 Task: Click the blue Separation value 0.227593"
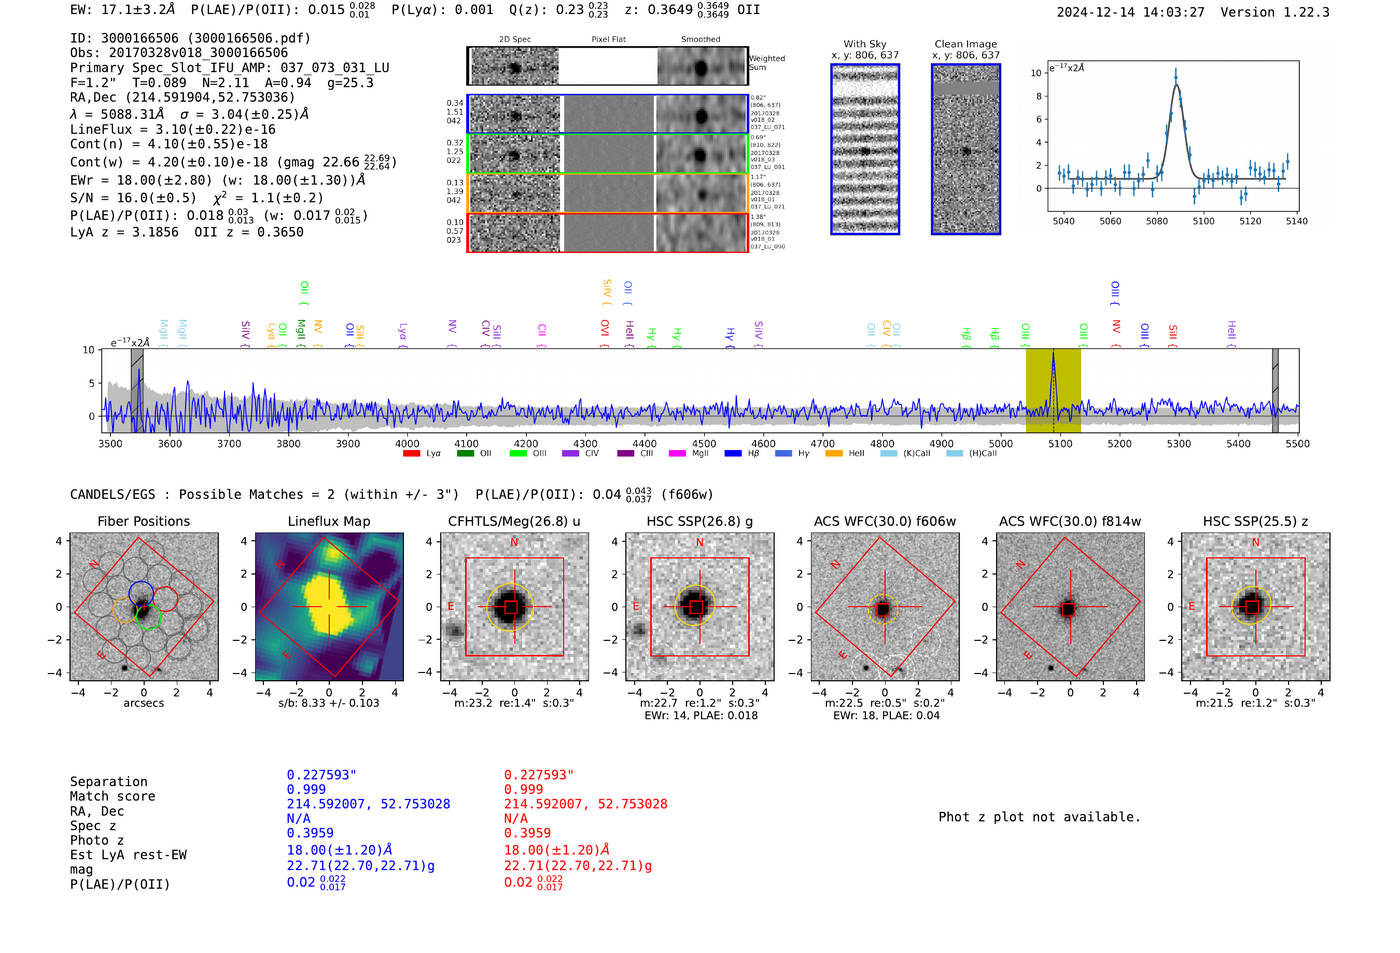(x=335, y=775)
